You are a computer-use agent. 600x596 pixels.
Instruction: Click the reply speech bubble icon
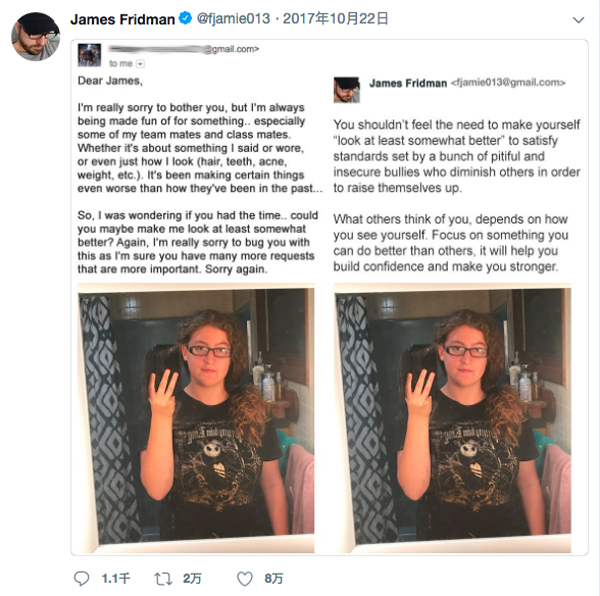[x=82, y=578]
